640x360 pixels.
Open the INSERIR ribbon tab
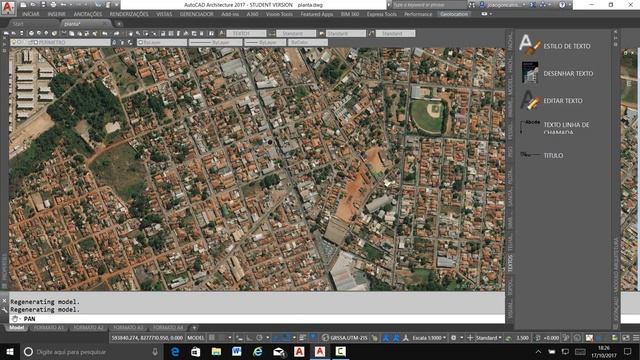[x=56, y=14]
